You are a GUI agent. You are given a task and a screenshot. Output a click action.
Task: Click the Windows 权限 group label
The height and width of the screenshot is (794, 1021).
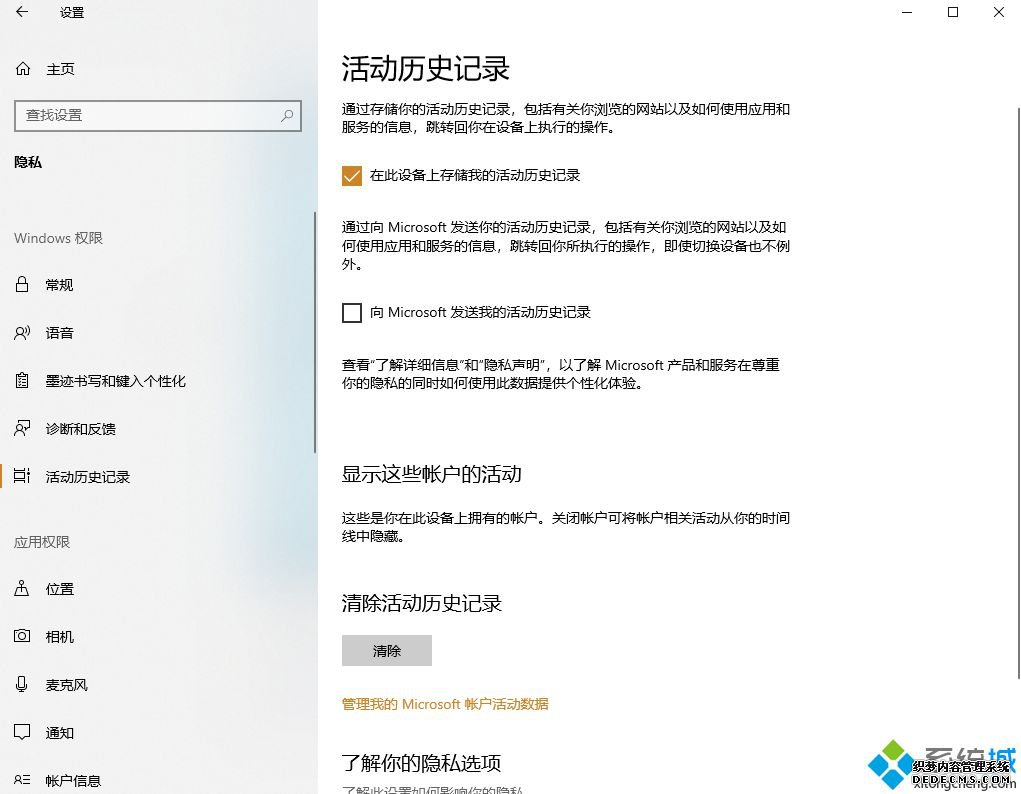click(x=59, y=238)
